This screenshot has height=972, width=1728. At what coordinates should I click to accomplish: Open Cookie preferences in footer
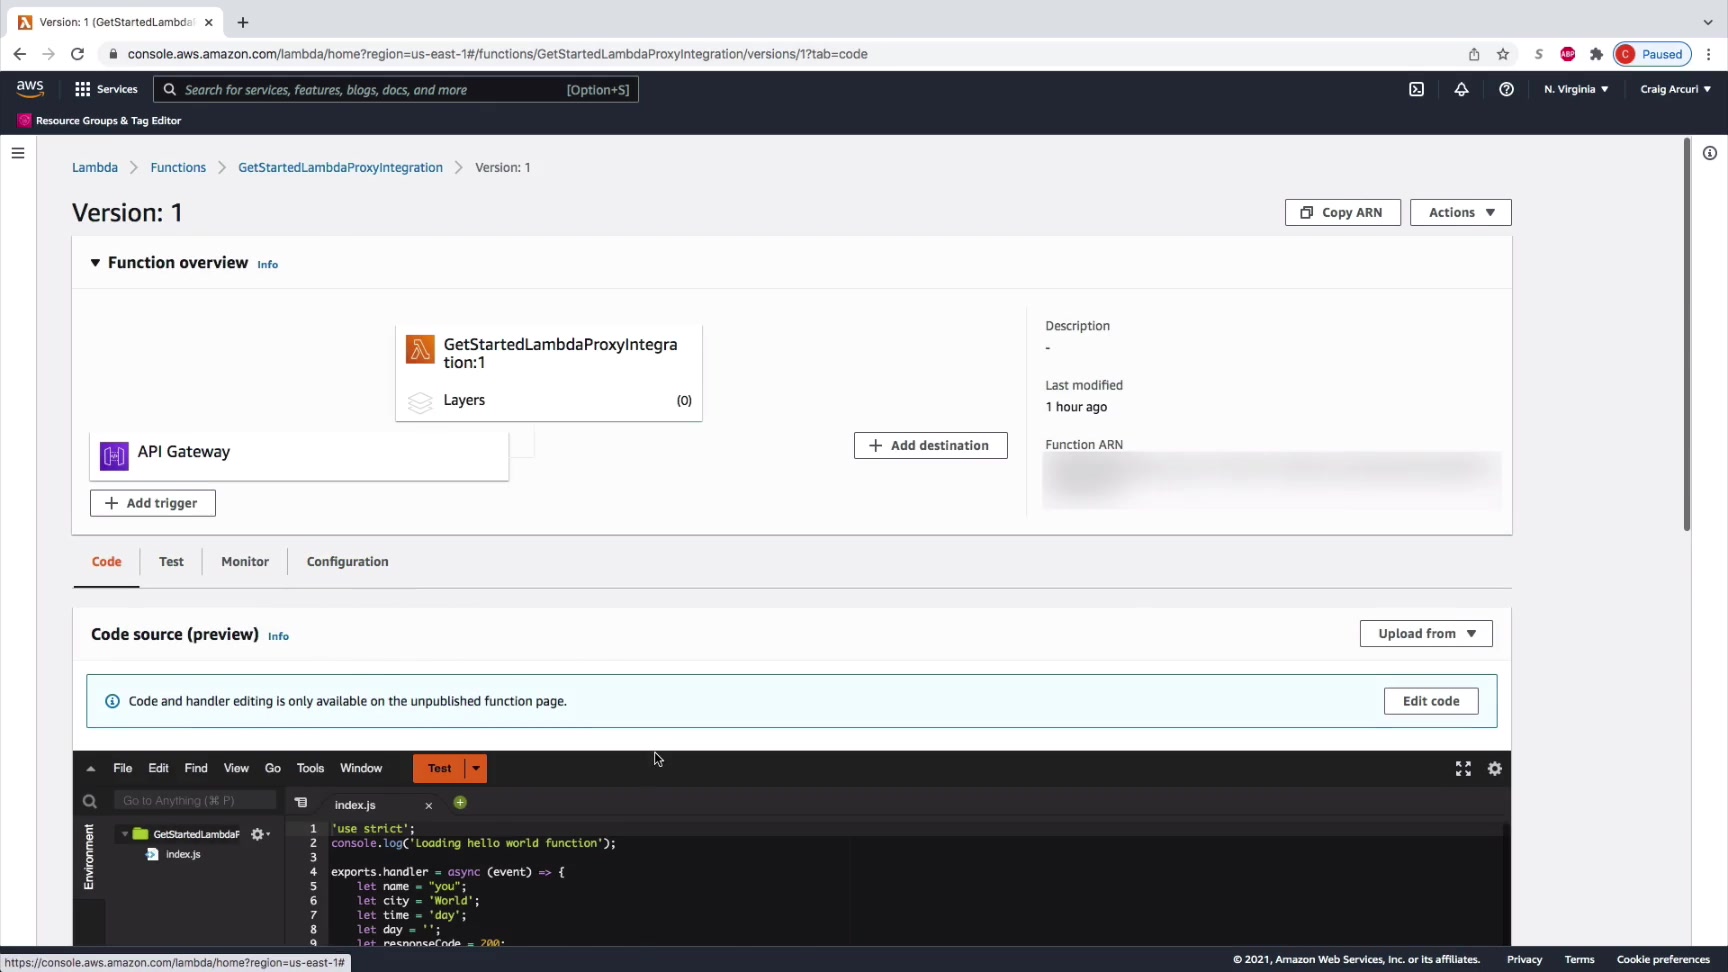[1663, 959]
